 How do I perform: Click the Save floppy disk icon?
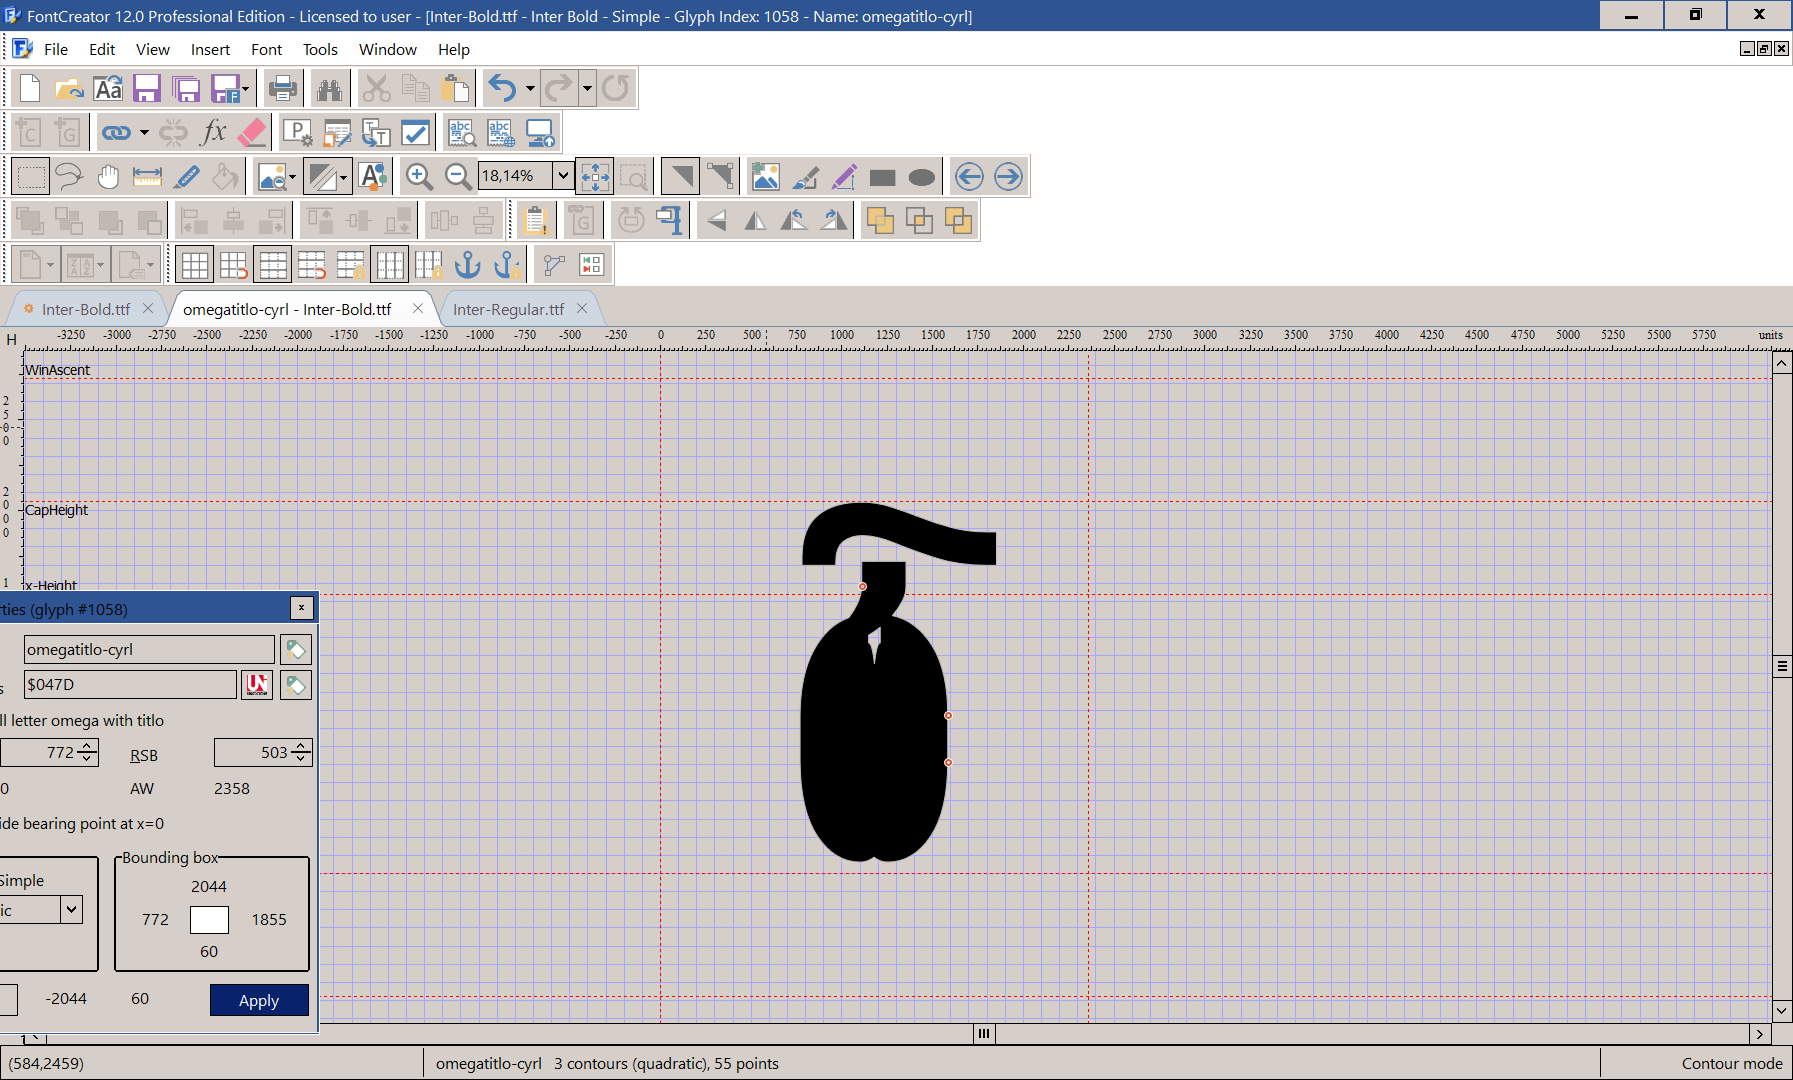147,89
